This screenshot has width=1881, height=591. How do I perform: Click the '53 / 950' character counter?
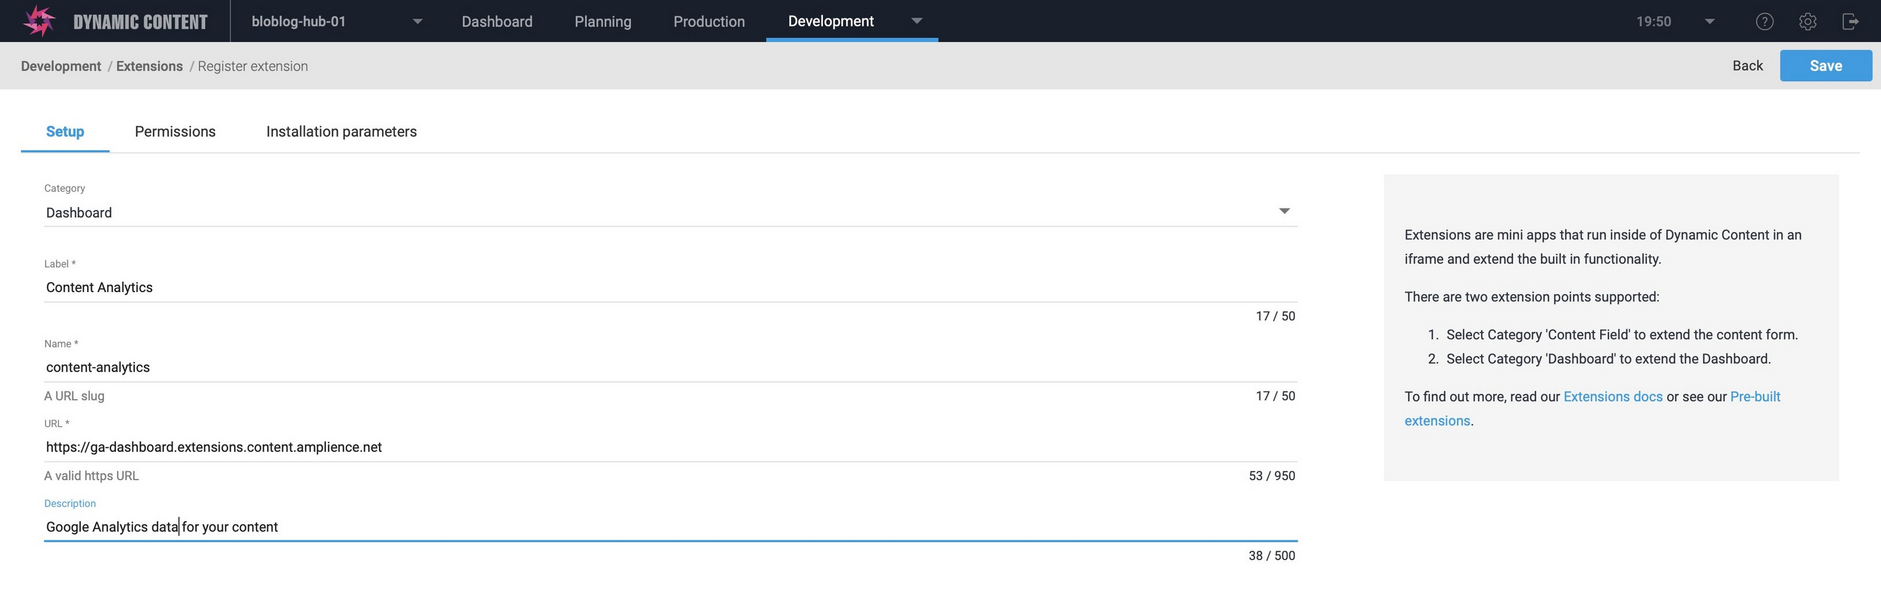click(x=1271, y=476)
